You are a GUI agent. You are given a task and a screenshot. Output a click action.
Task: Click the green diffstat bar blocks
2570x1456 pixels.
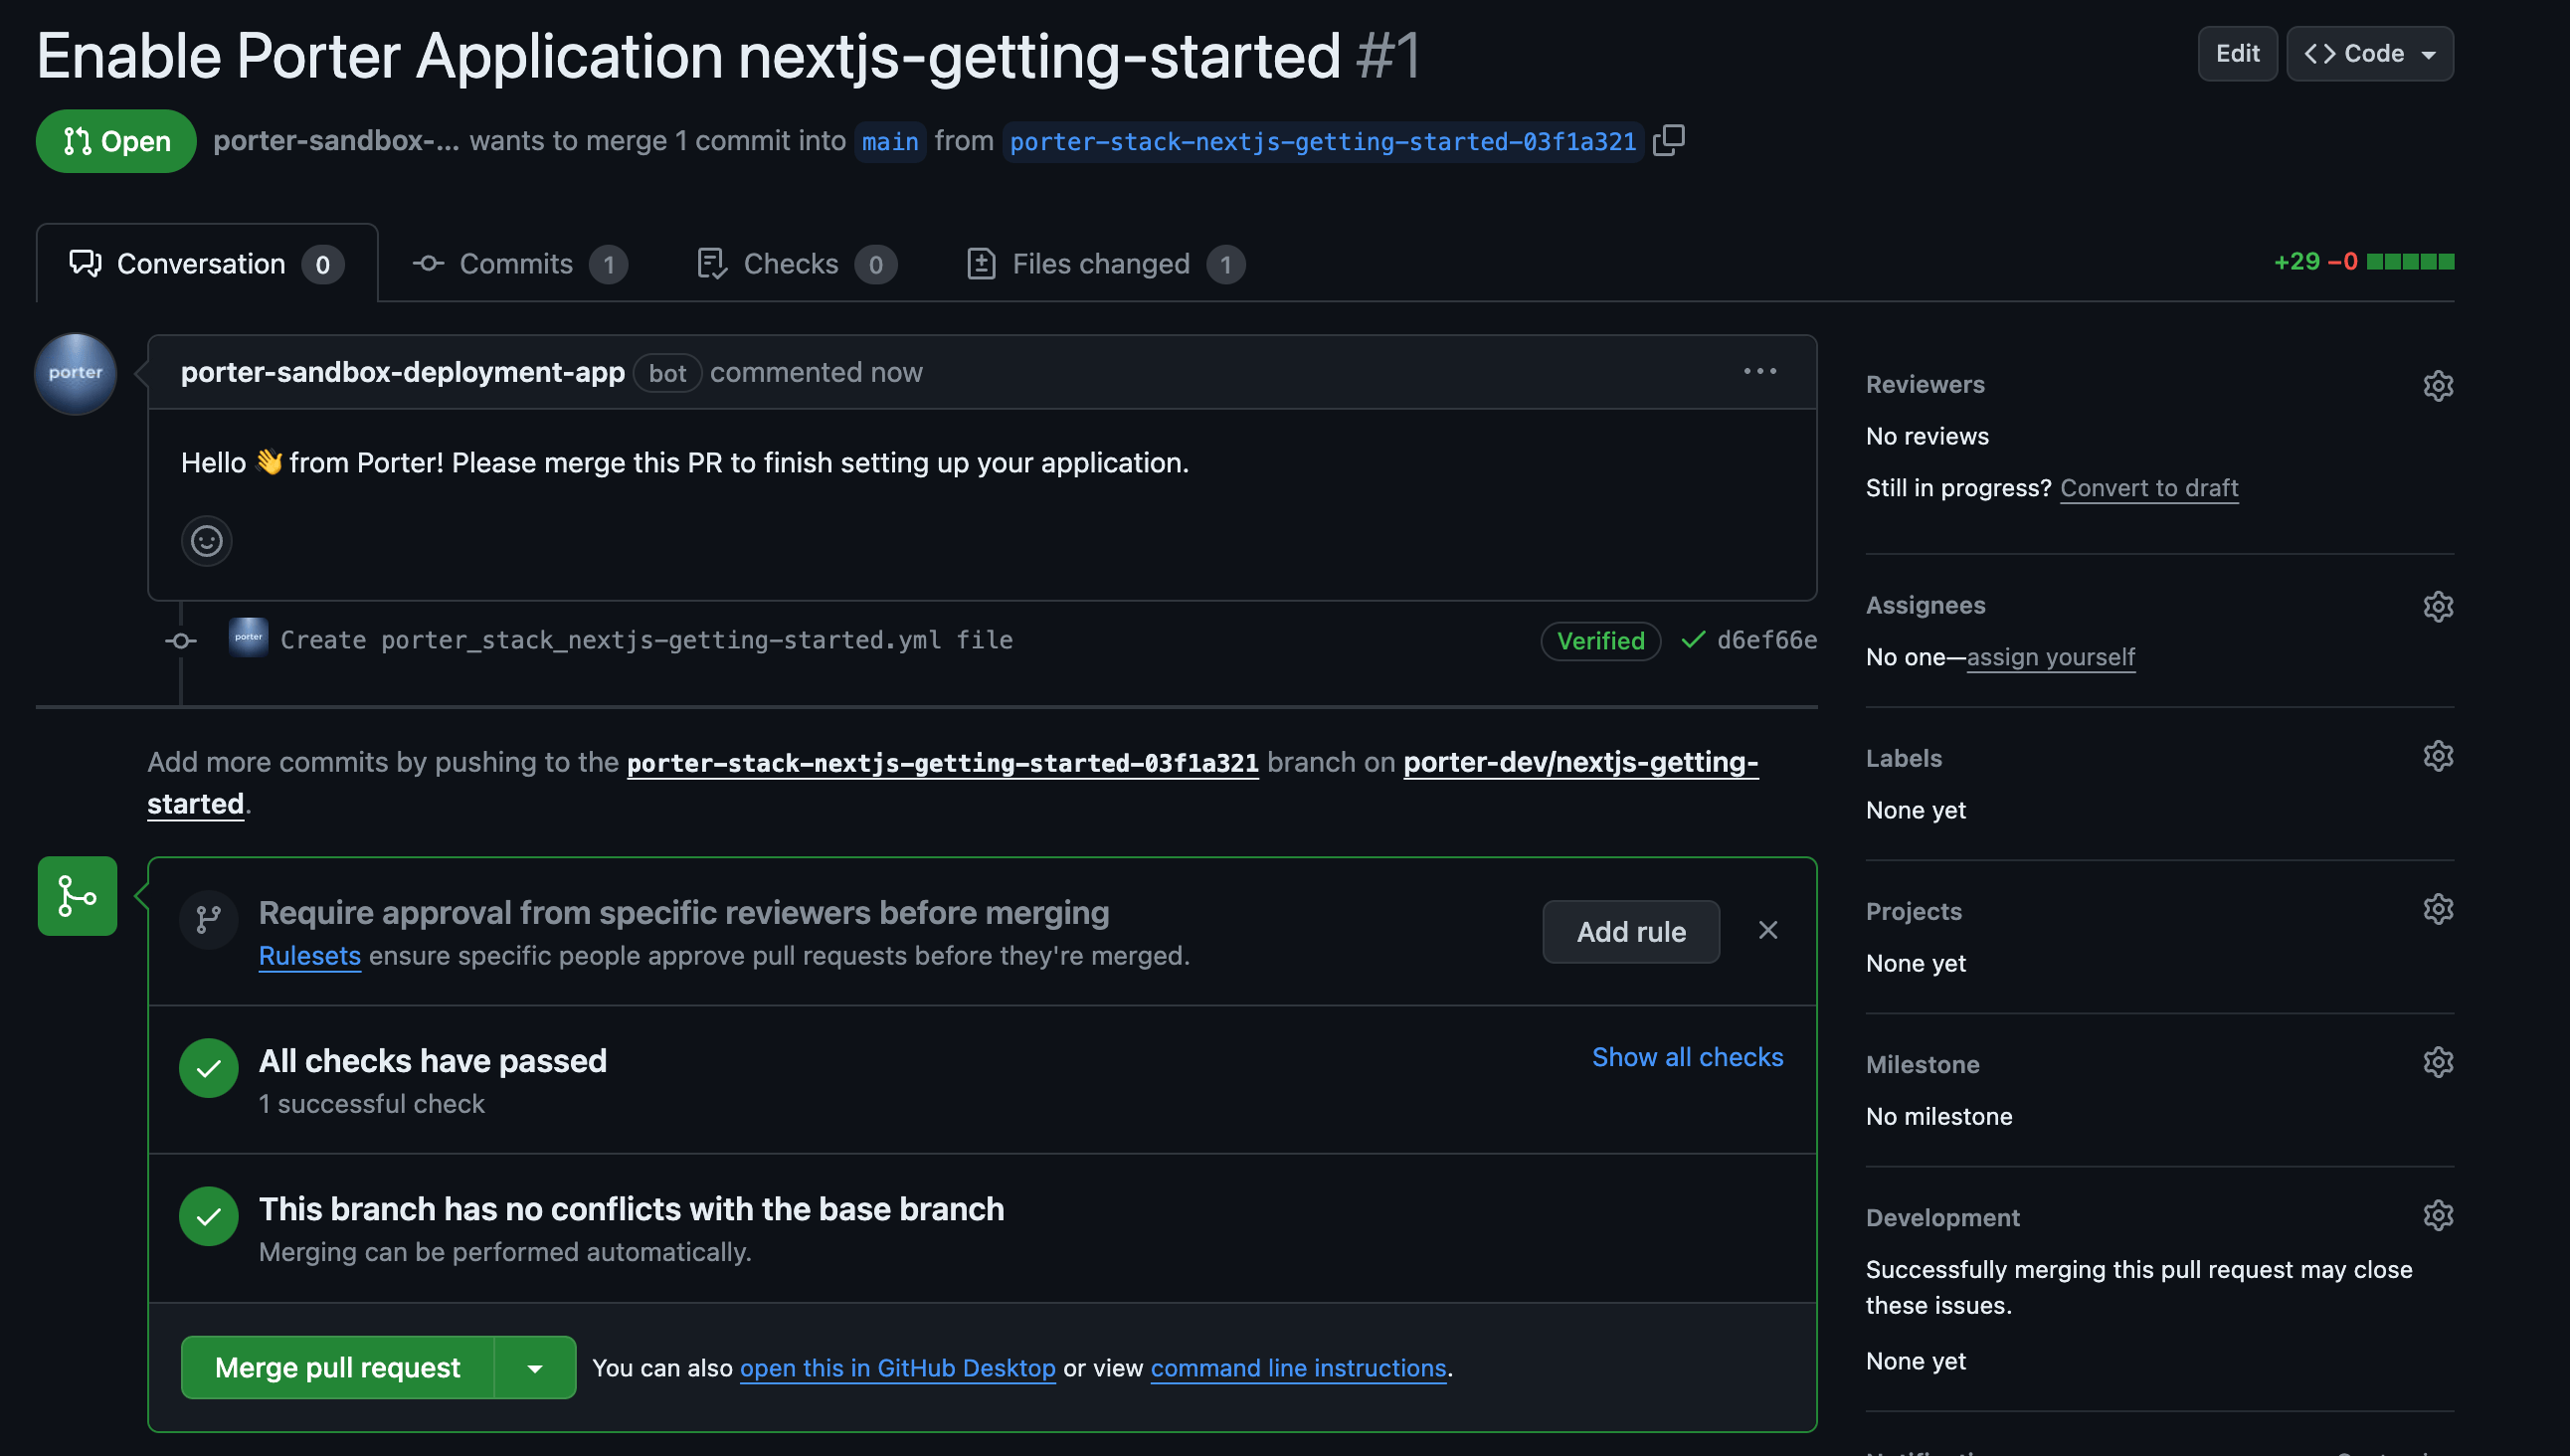point(2409,262)
